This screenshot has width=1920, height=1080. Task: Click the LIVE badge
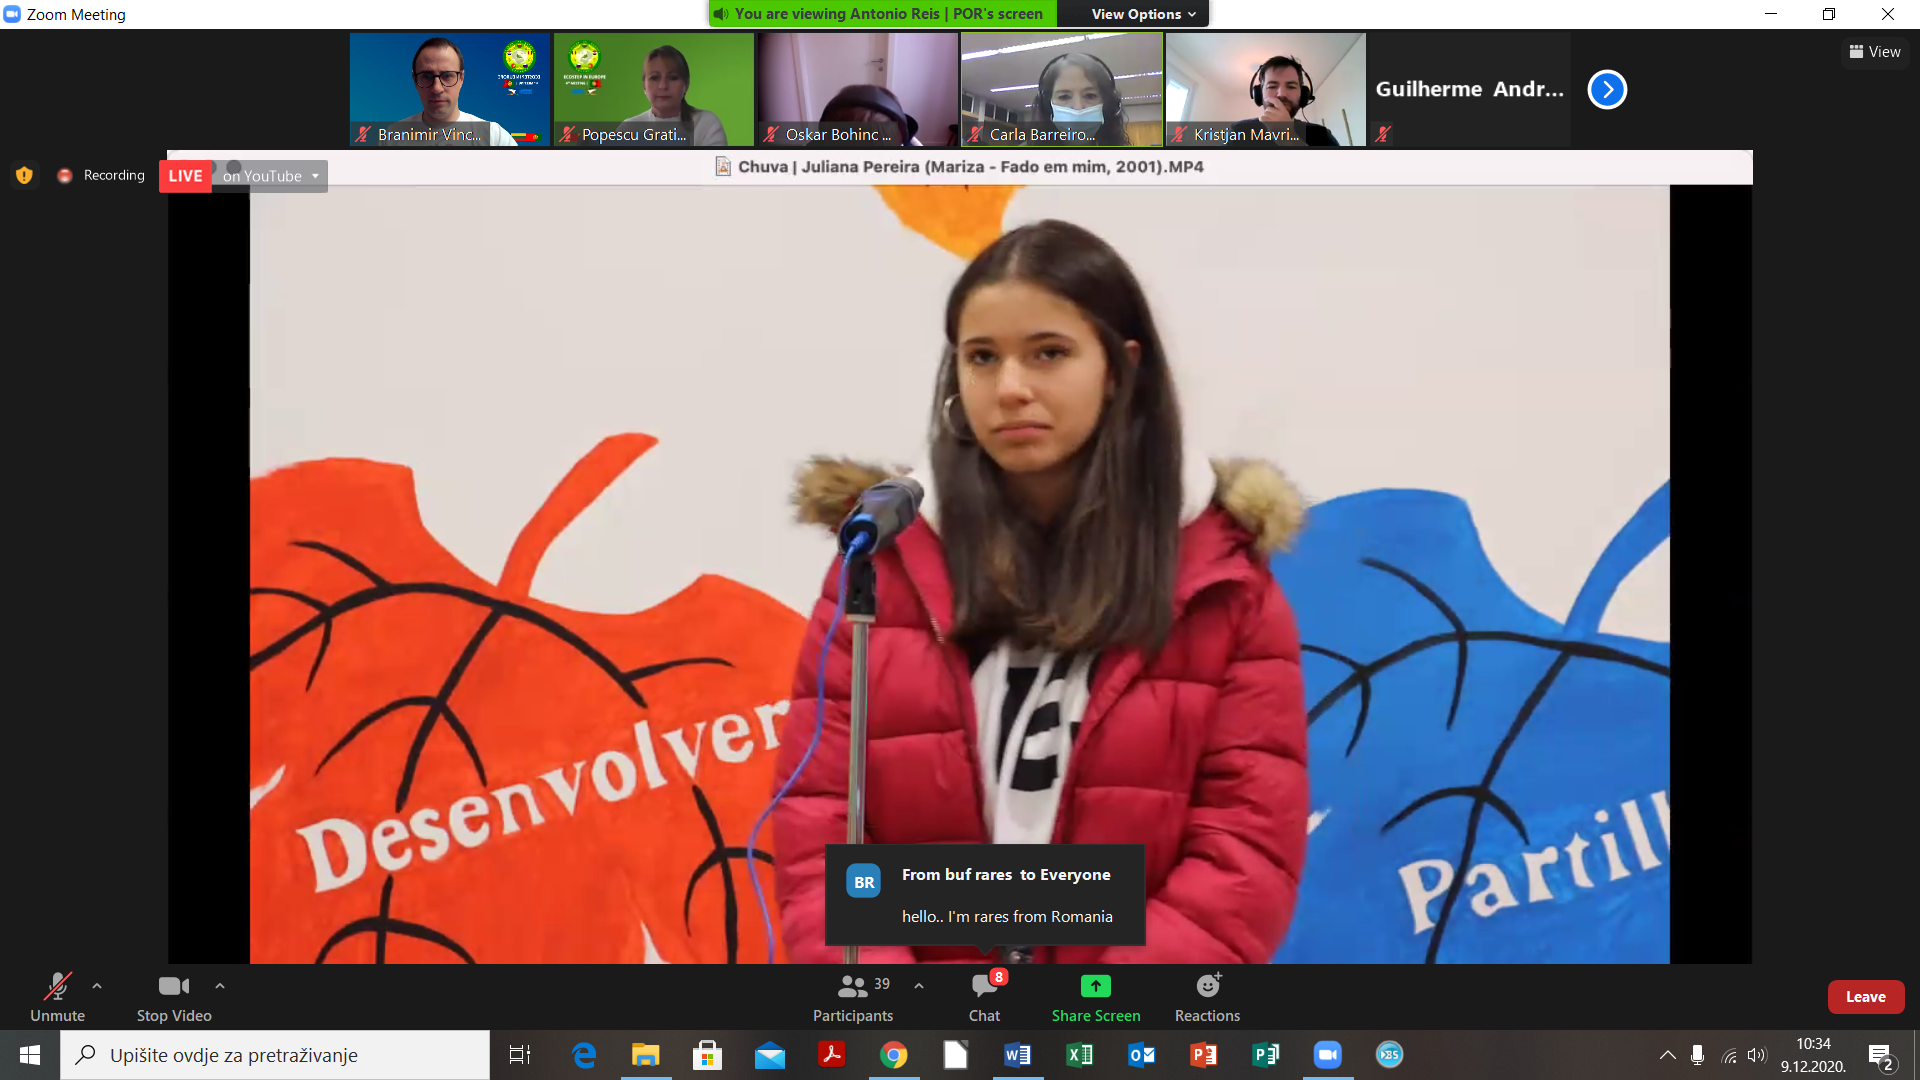point(185,176)
